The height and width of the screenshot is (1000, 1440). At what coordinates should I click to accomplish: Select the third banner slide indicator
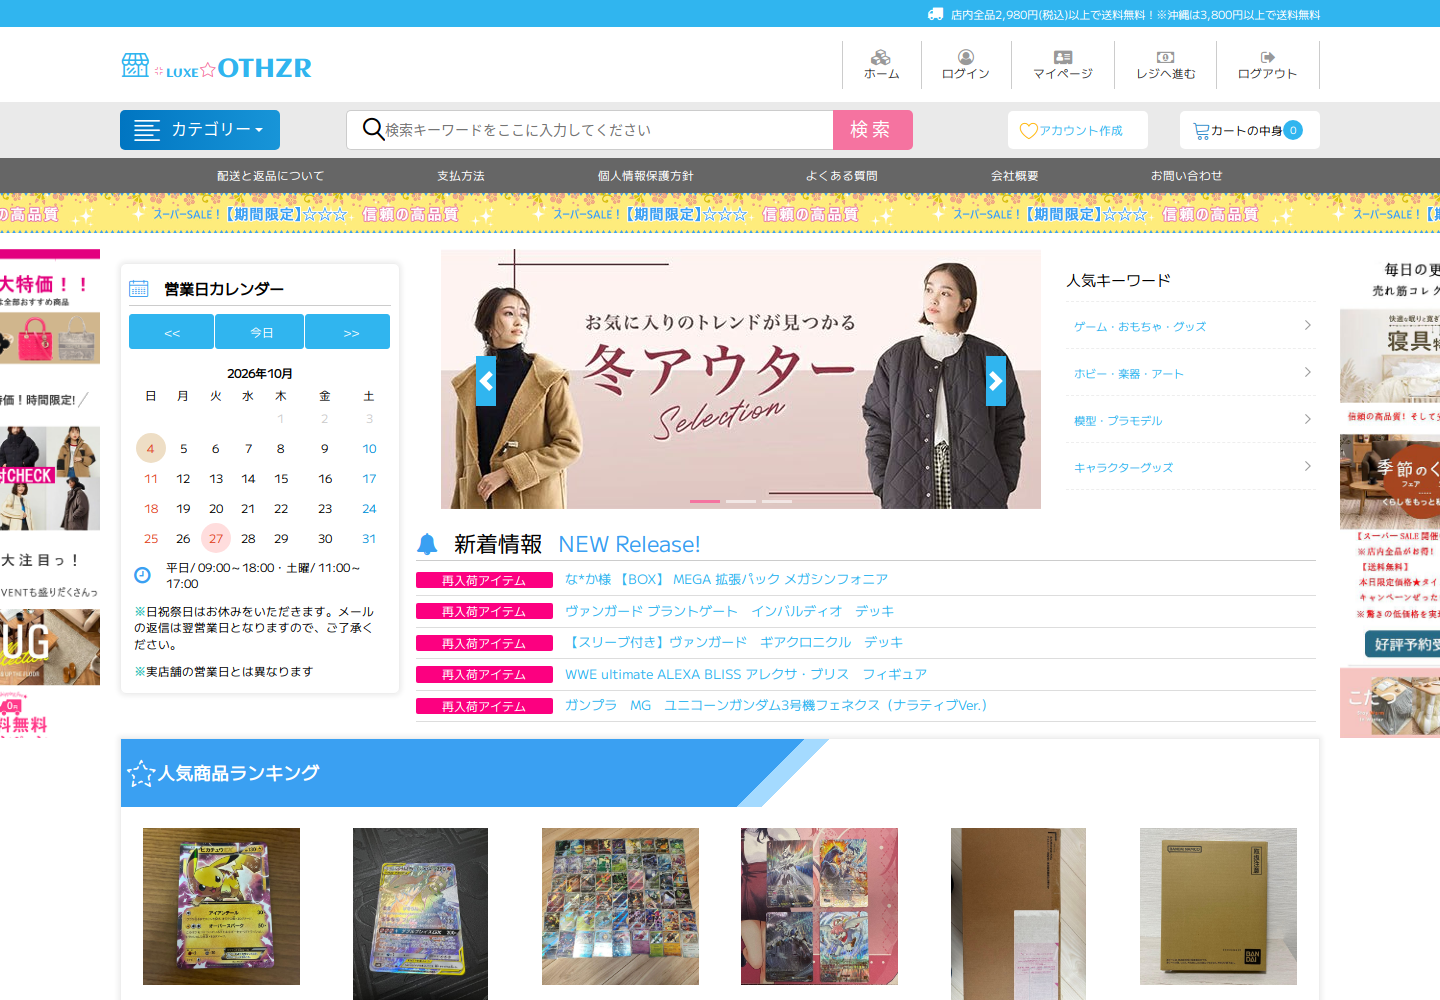[x=777, y=501]
